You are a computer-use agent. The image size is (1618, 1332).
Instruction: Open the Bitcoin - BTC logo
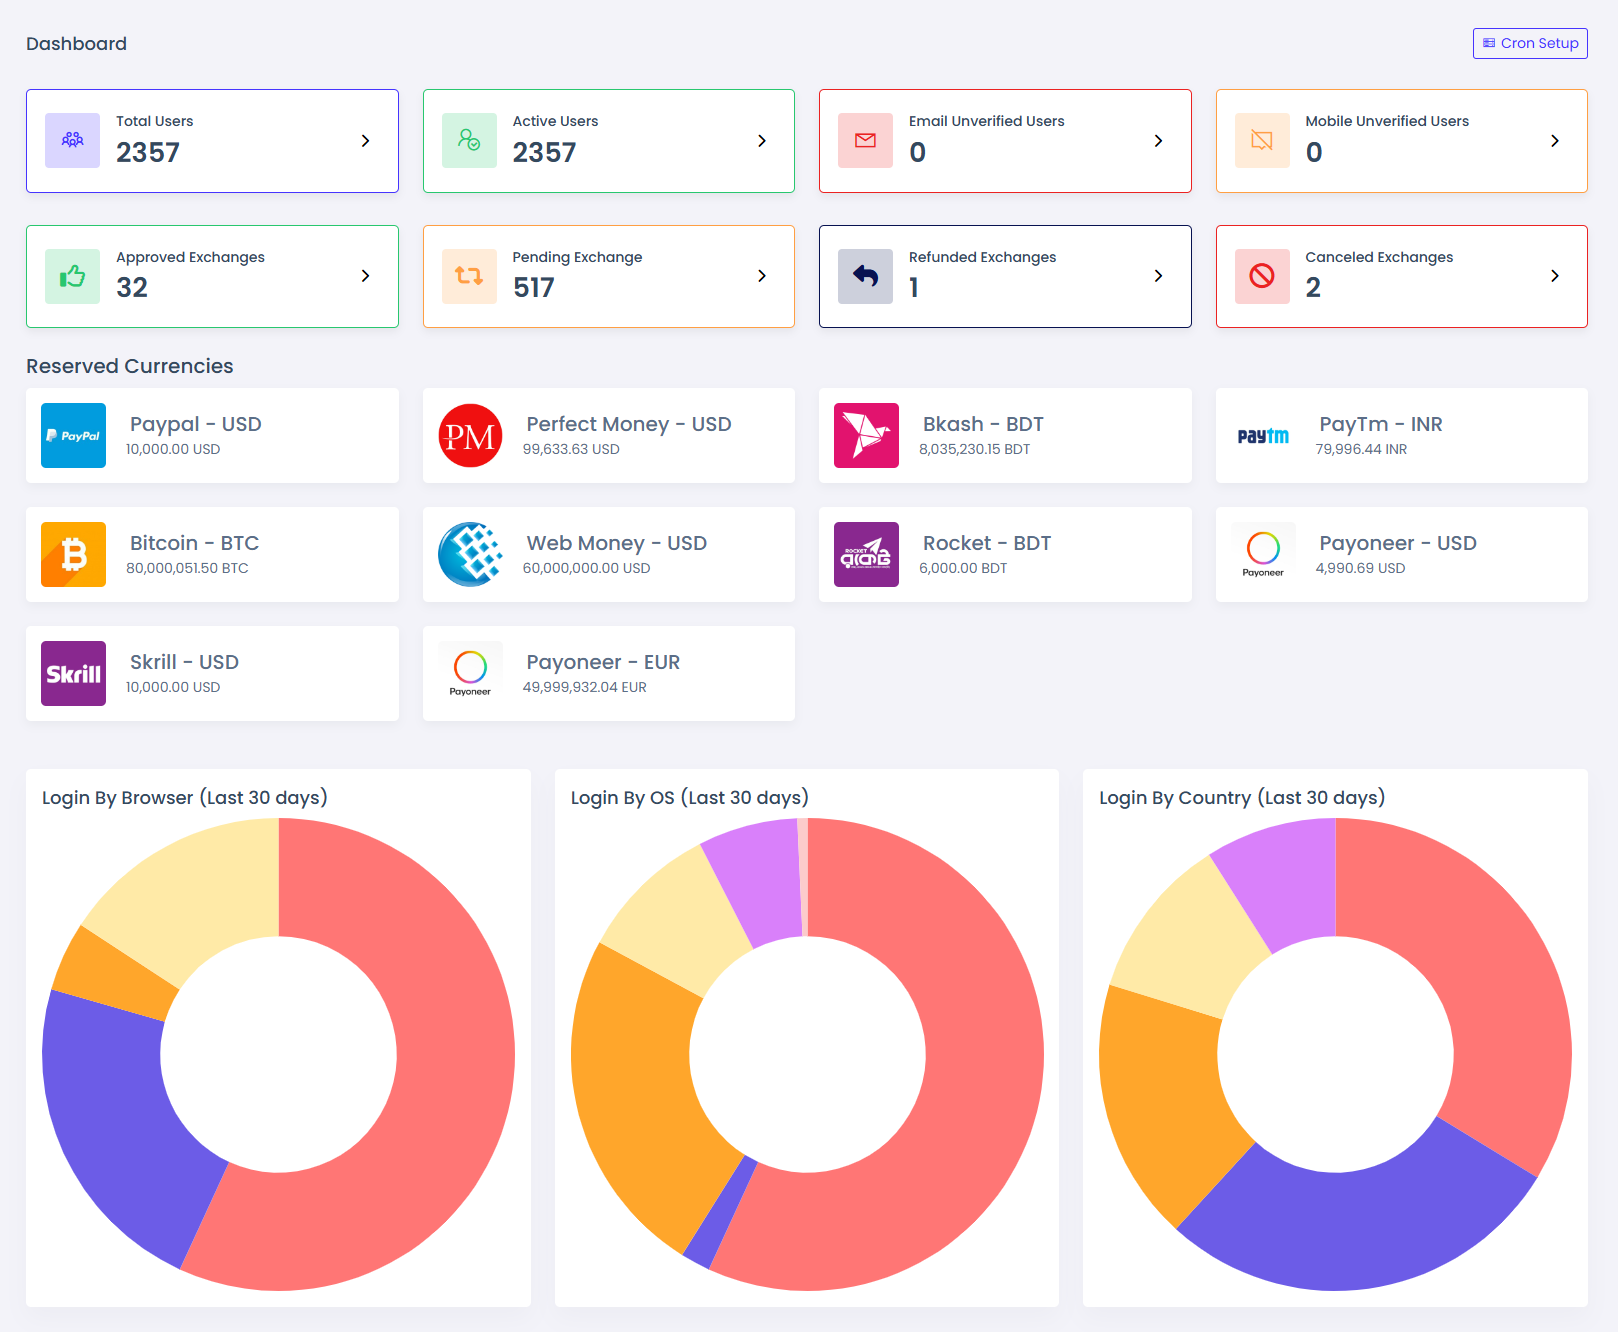point(73,554)
